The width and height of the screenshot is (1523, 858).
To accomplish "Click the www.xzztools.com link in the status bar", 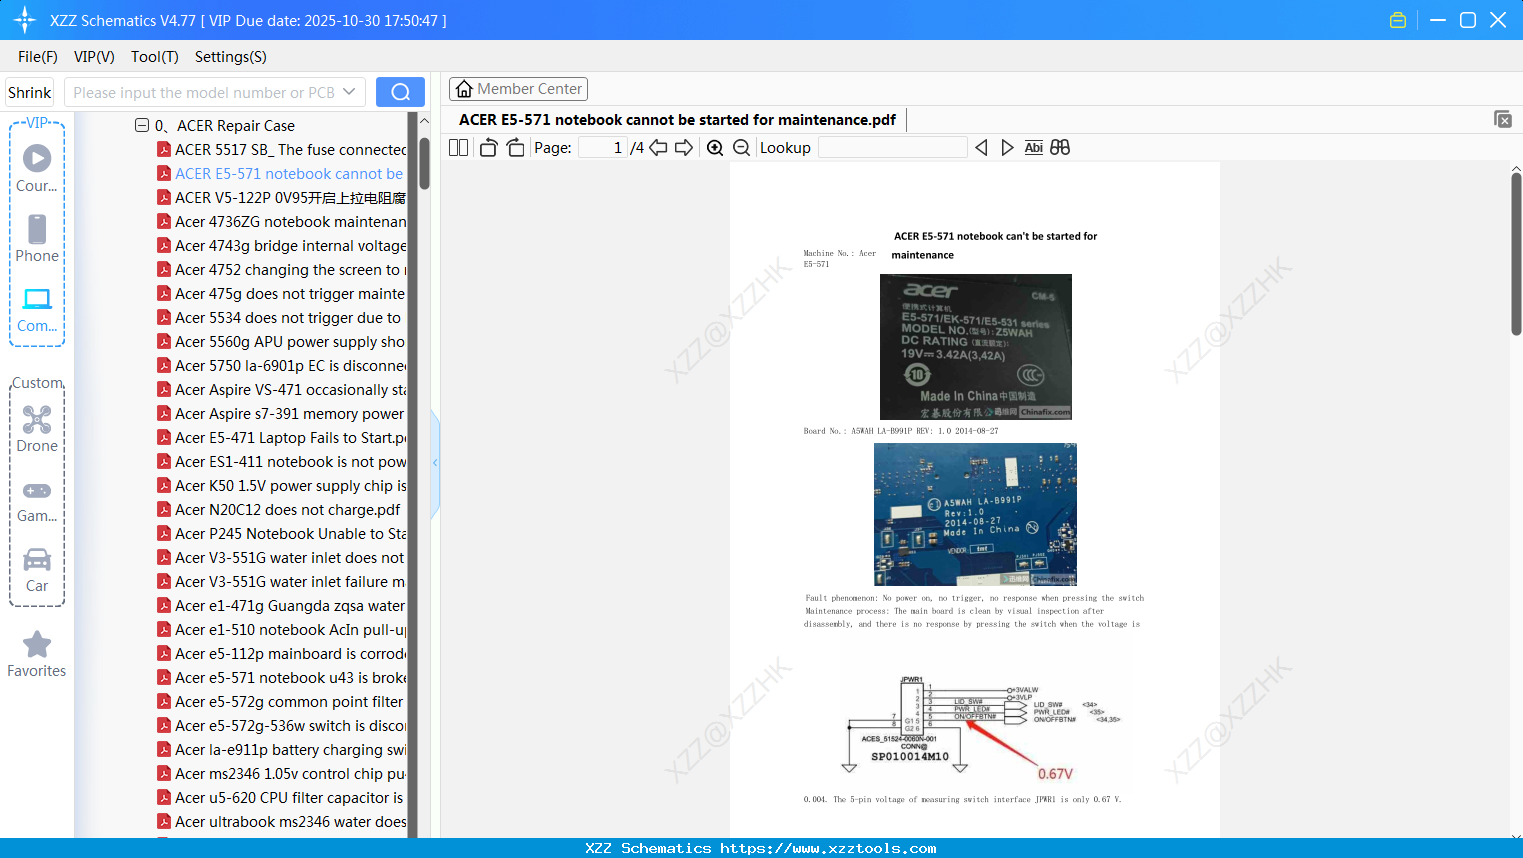I will point(828,848).
